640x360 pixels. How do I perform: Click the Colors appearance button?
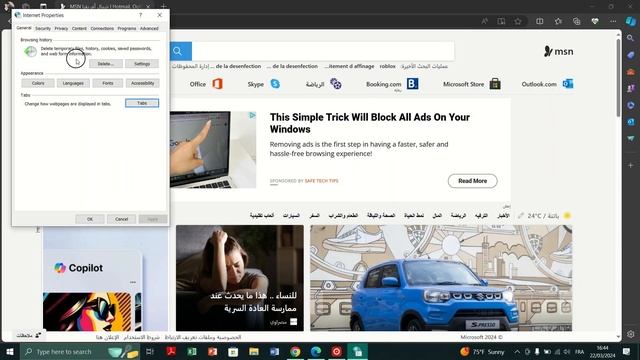[38, 83]
